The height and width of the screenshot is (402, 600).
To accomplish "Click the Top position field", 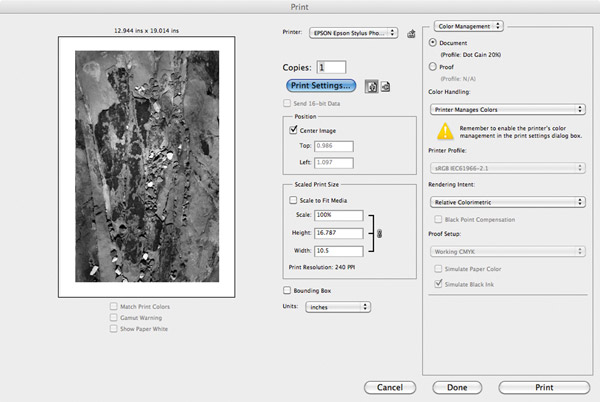I will click(334, 146).
